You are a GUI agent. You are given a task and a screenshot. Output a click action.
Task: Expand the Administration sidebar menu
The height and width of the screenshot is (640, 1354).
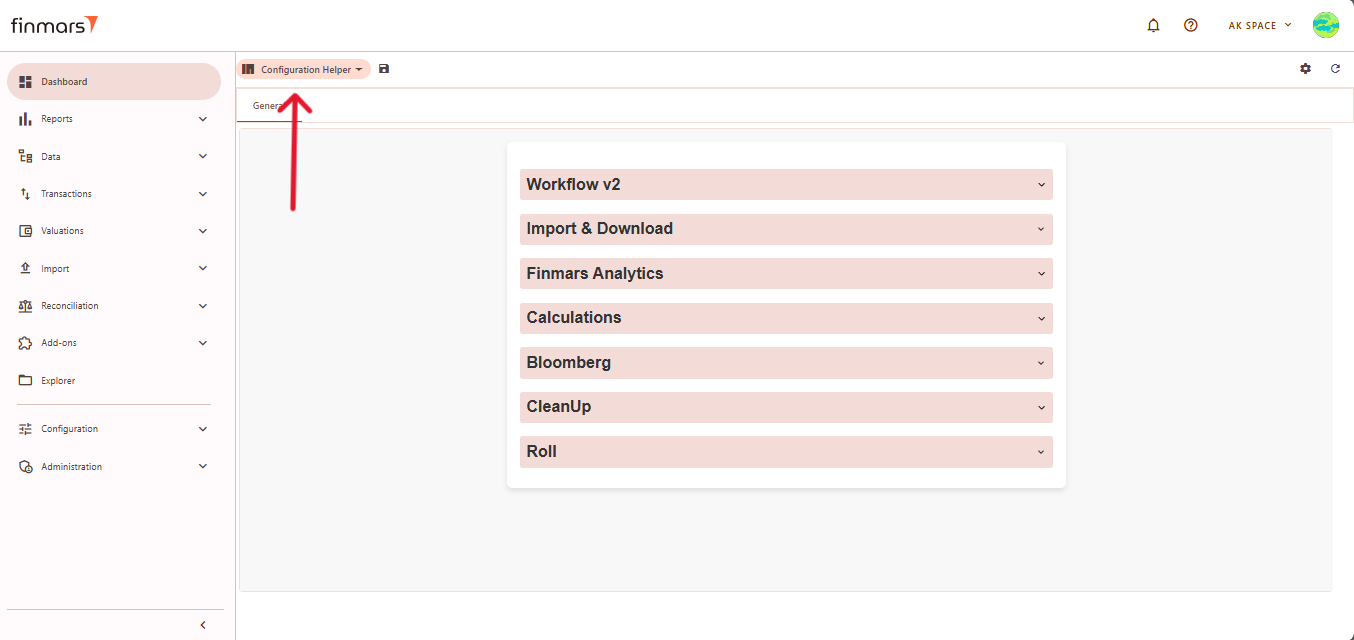point(114,467)
